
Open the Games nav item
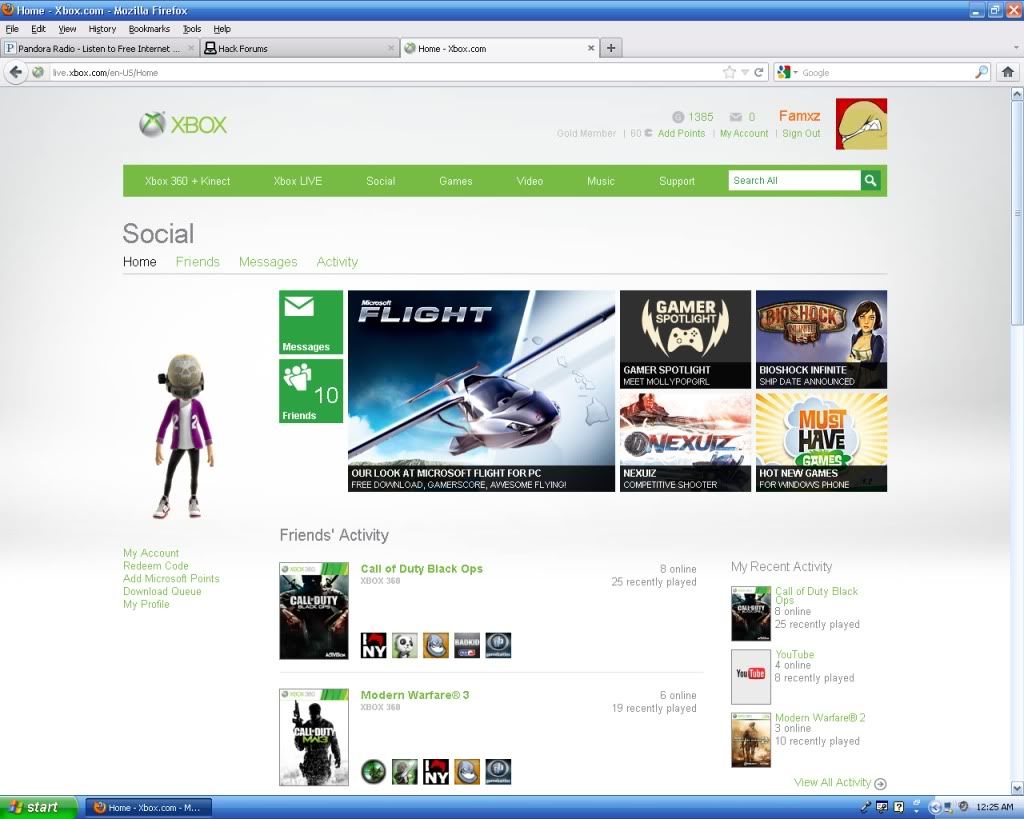pyautogui.click(x=456, y=181)
